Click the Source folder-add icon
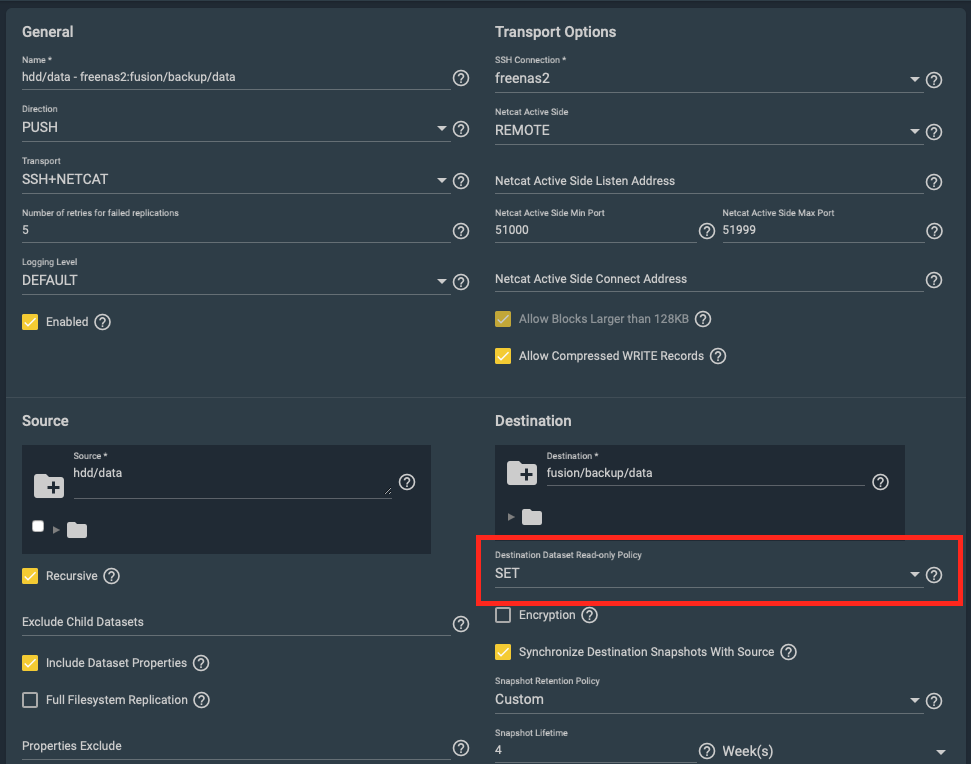 pos(49,486)
